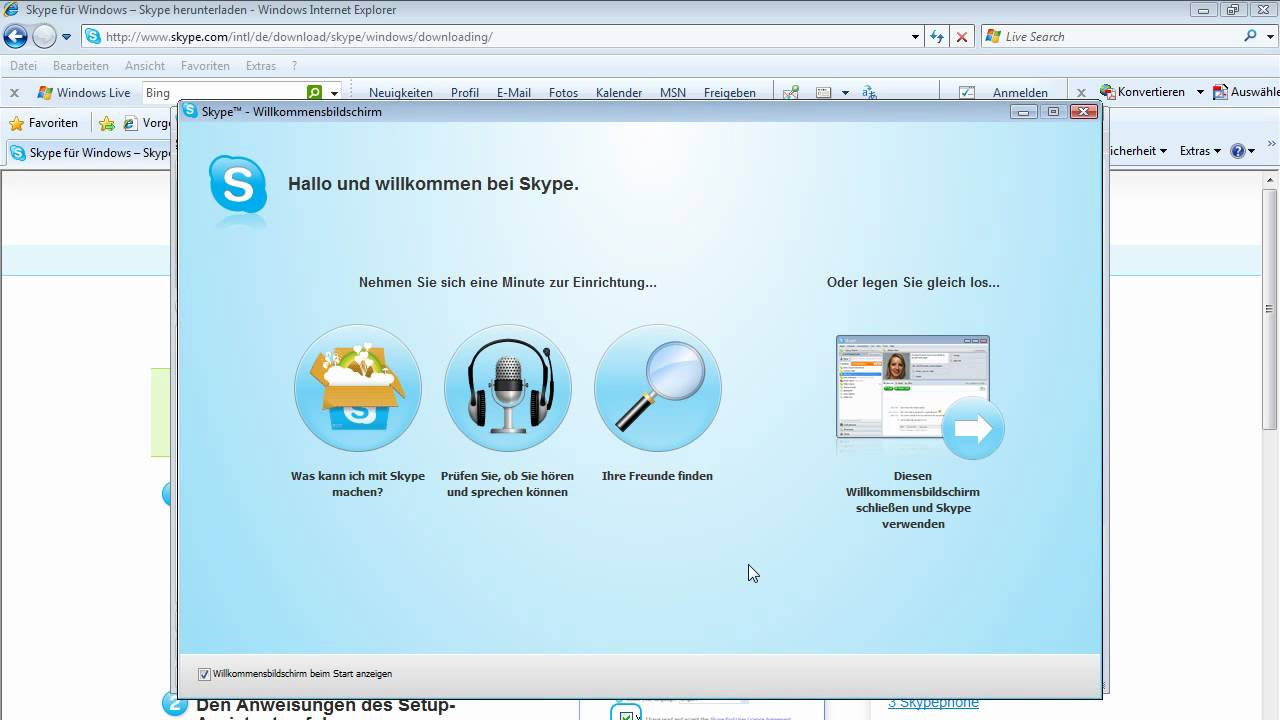Open the recent pages dropdown next to Forward
Image resolution: width=1280 pixels, height=720 pixels.
[67, 37]
